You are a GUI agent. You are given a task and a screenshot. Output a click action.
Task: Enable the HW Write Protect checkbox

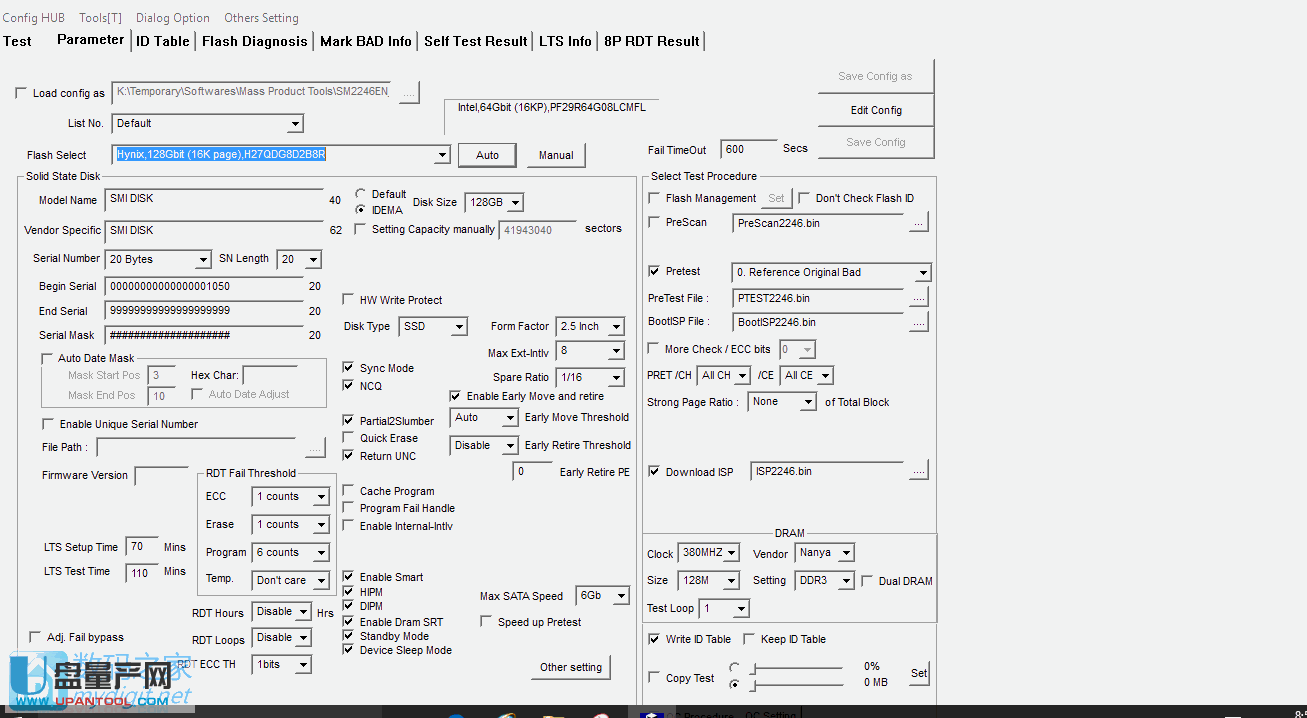pos(348,300)
